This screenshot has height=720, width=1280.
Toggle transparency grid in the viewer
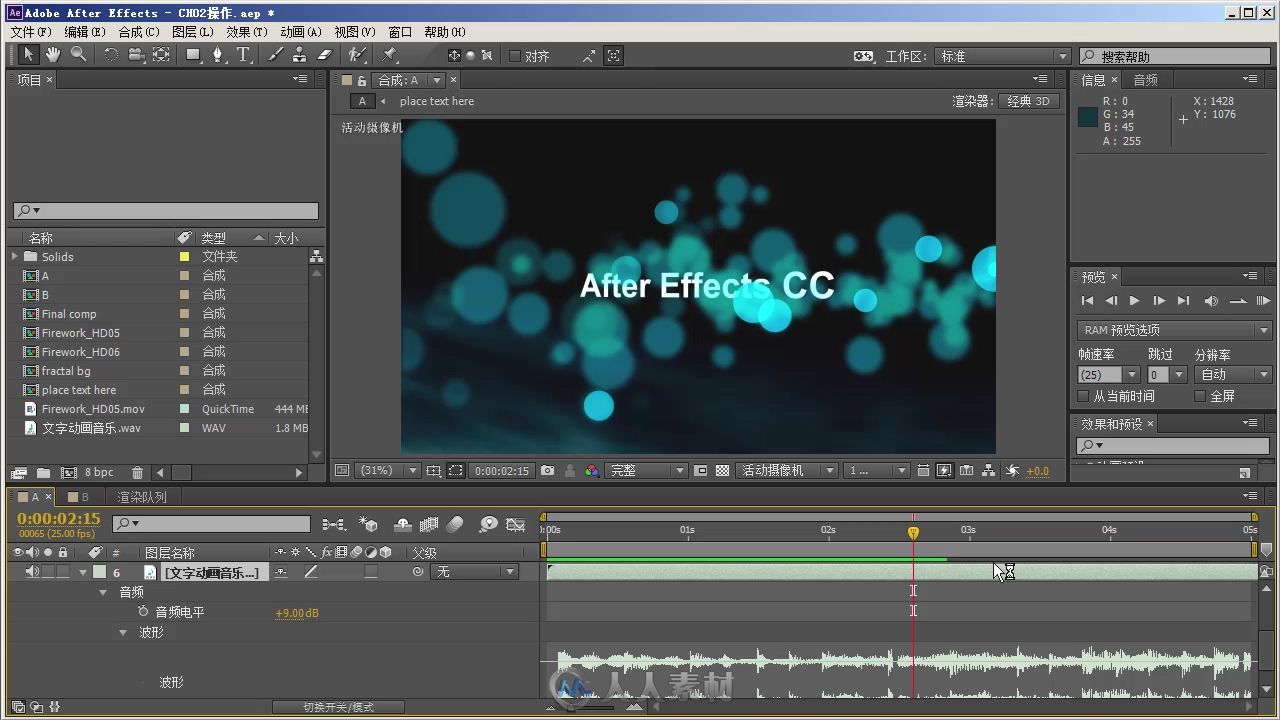coord(722,470)
